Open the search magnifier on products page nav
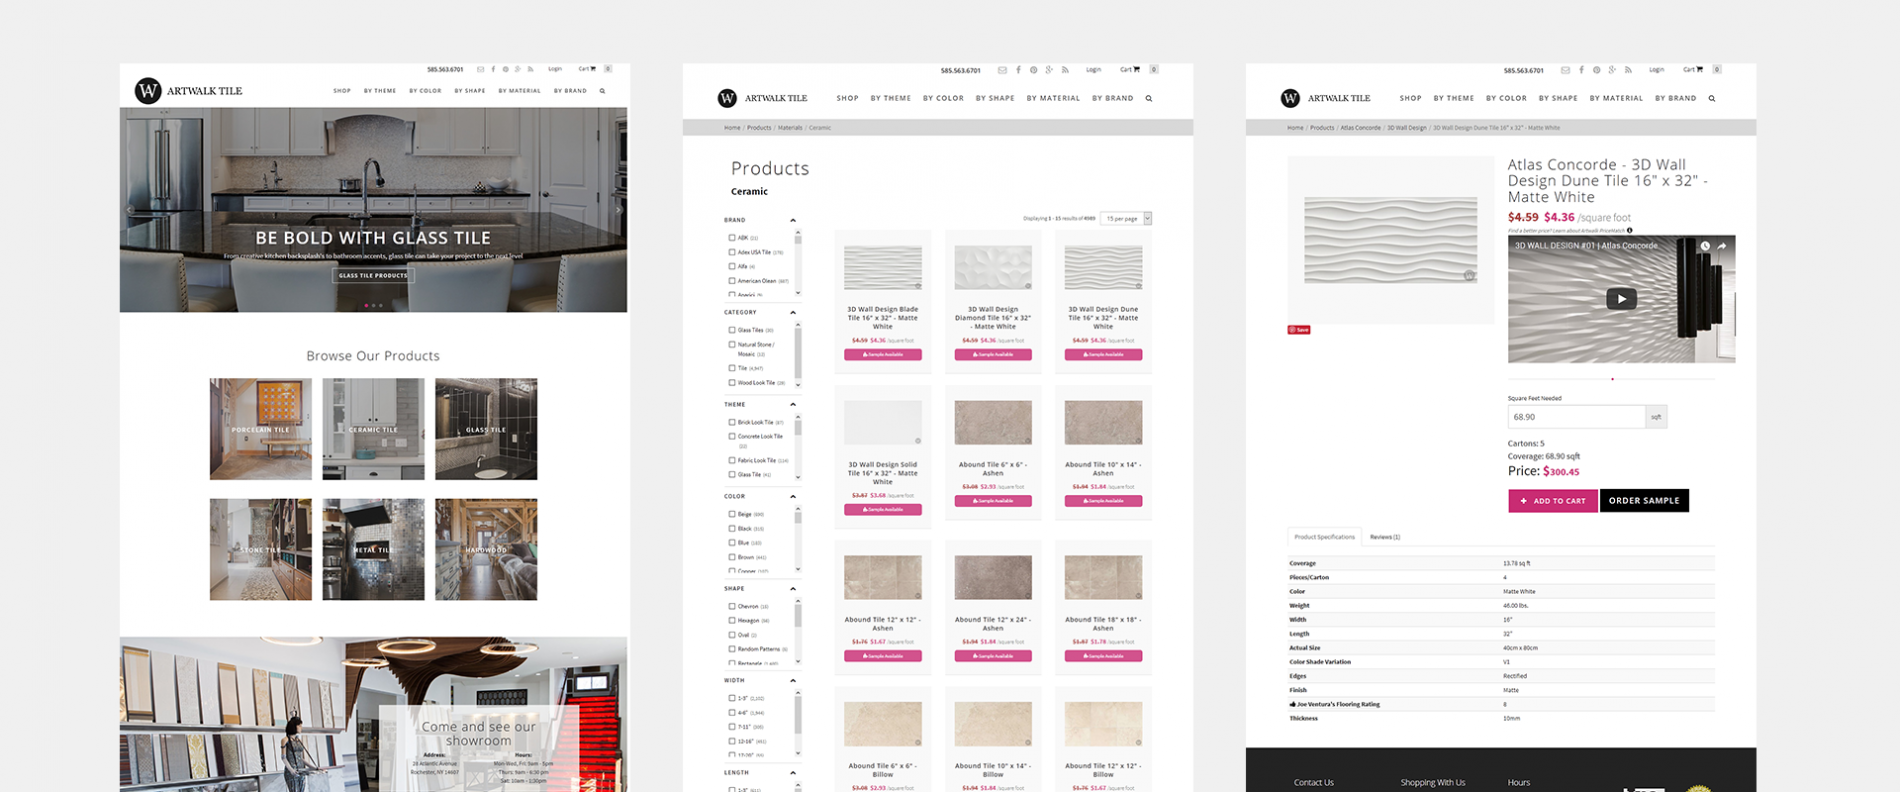Image resolution: width=1900 pixels, height=792 pixels. pyautogui.click(x=1149, y=98)
